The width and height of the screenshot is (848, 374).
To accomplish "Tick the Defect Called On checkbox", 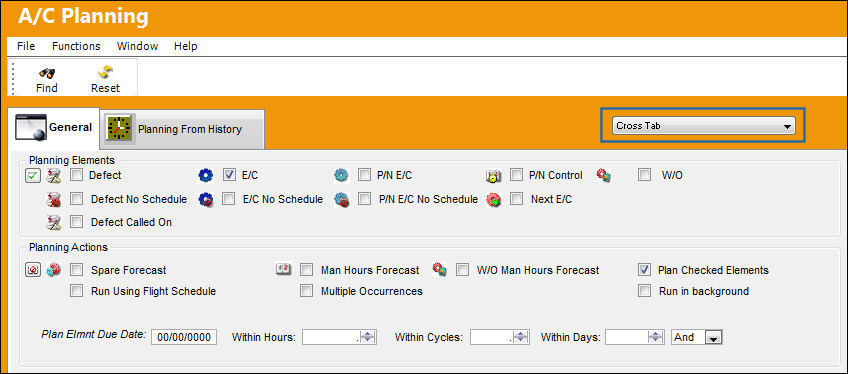I will coord(77,222).
